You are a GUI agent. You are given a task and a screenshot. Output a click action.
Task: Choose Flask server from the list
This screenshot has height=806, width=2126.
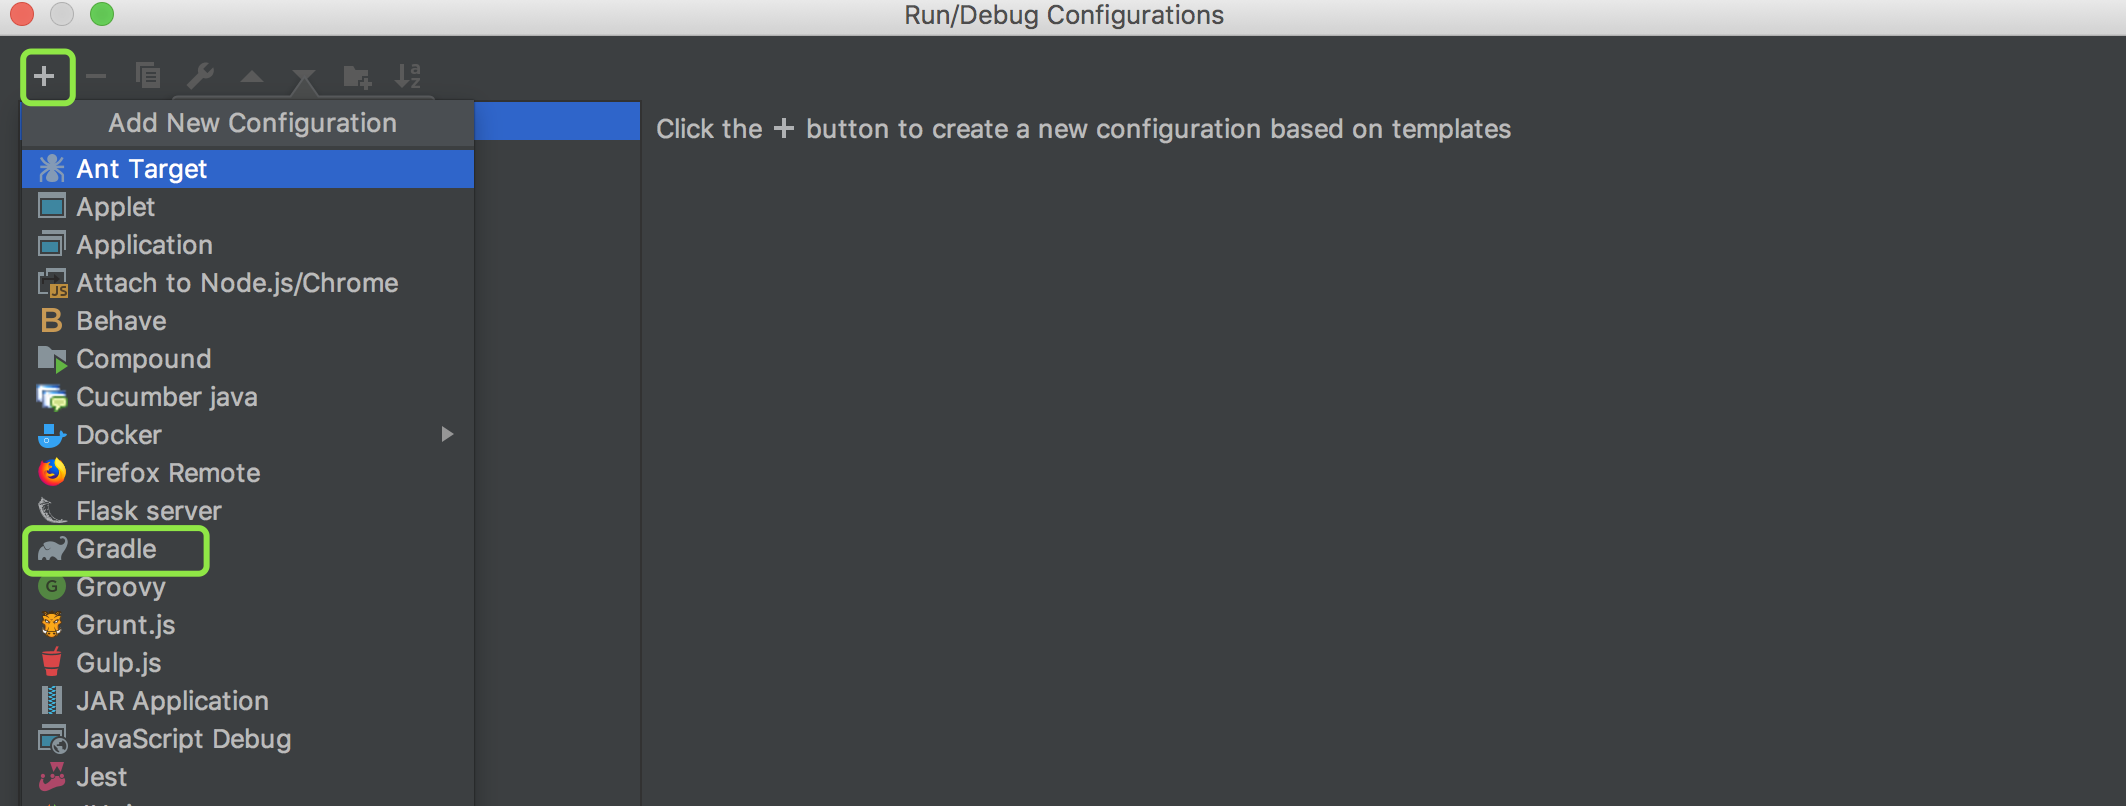click(x=149, y=511)
